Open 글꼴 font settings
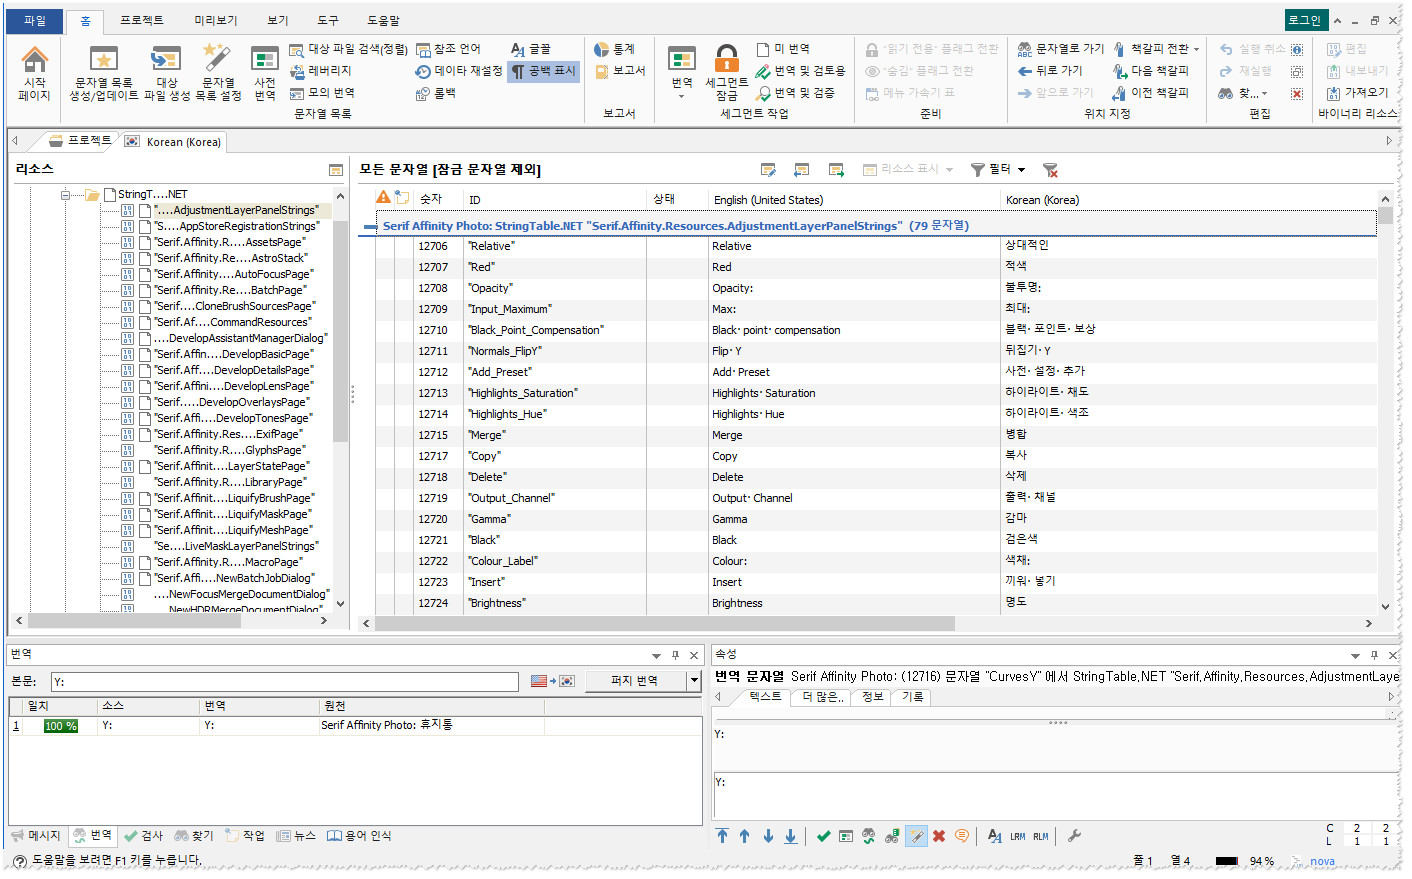Screen dimensions: 1412x879 pos(531,49)
